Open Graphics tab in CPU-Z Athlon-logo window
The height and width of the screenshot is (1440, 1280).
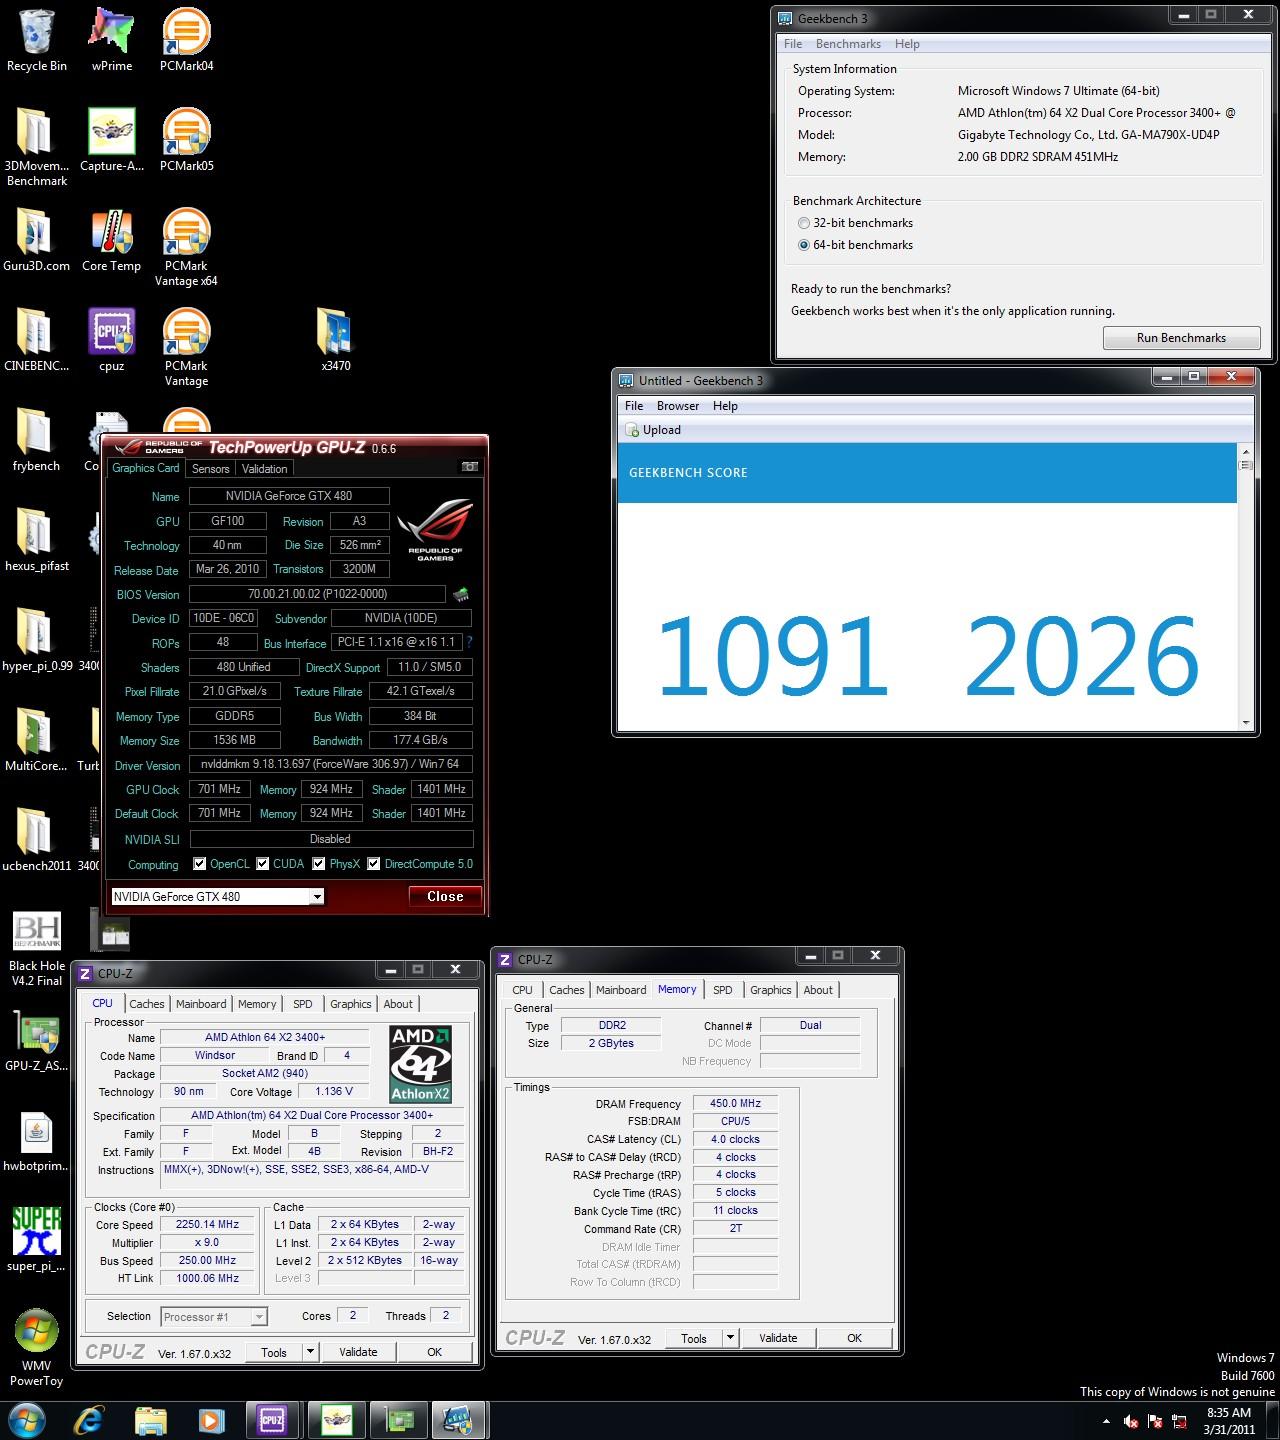(x=350, y=1004)
